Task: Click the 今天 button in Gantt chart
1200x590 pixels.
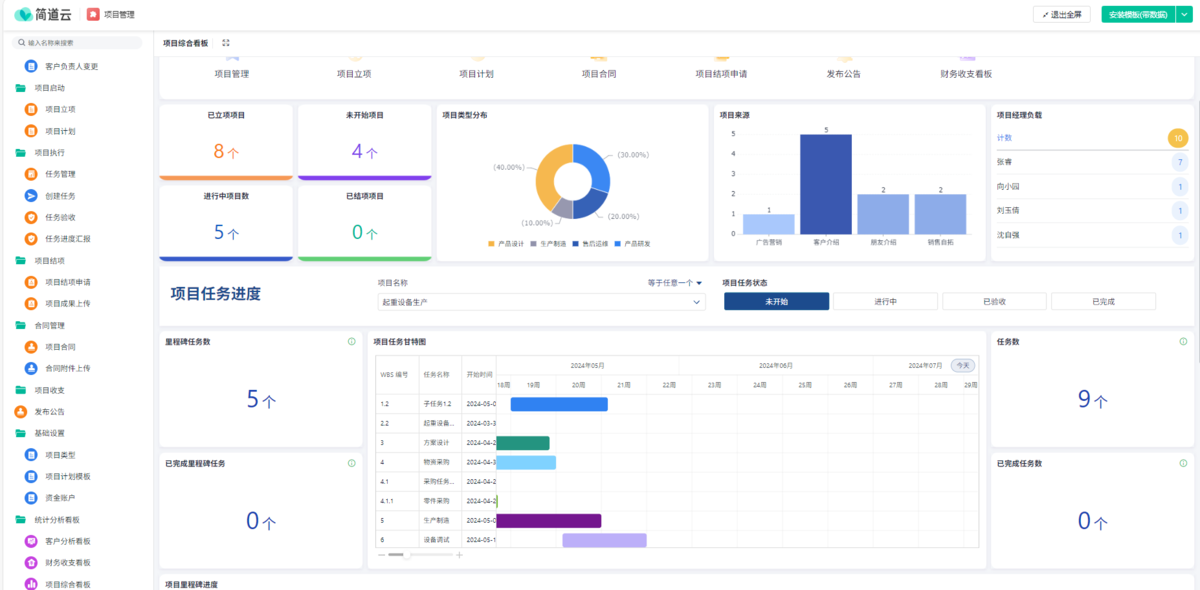Action: (x=962, y=366)
